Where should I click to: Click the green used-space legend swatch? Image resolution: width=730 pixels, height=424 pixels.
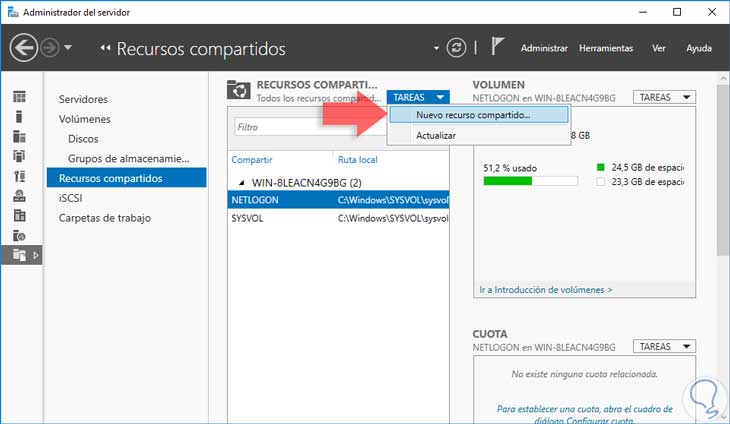[601, 167]
